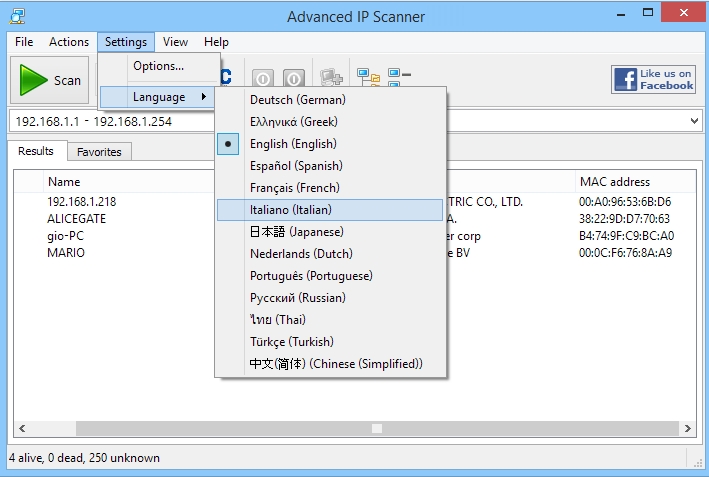Open the View menu

(175, 42)
